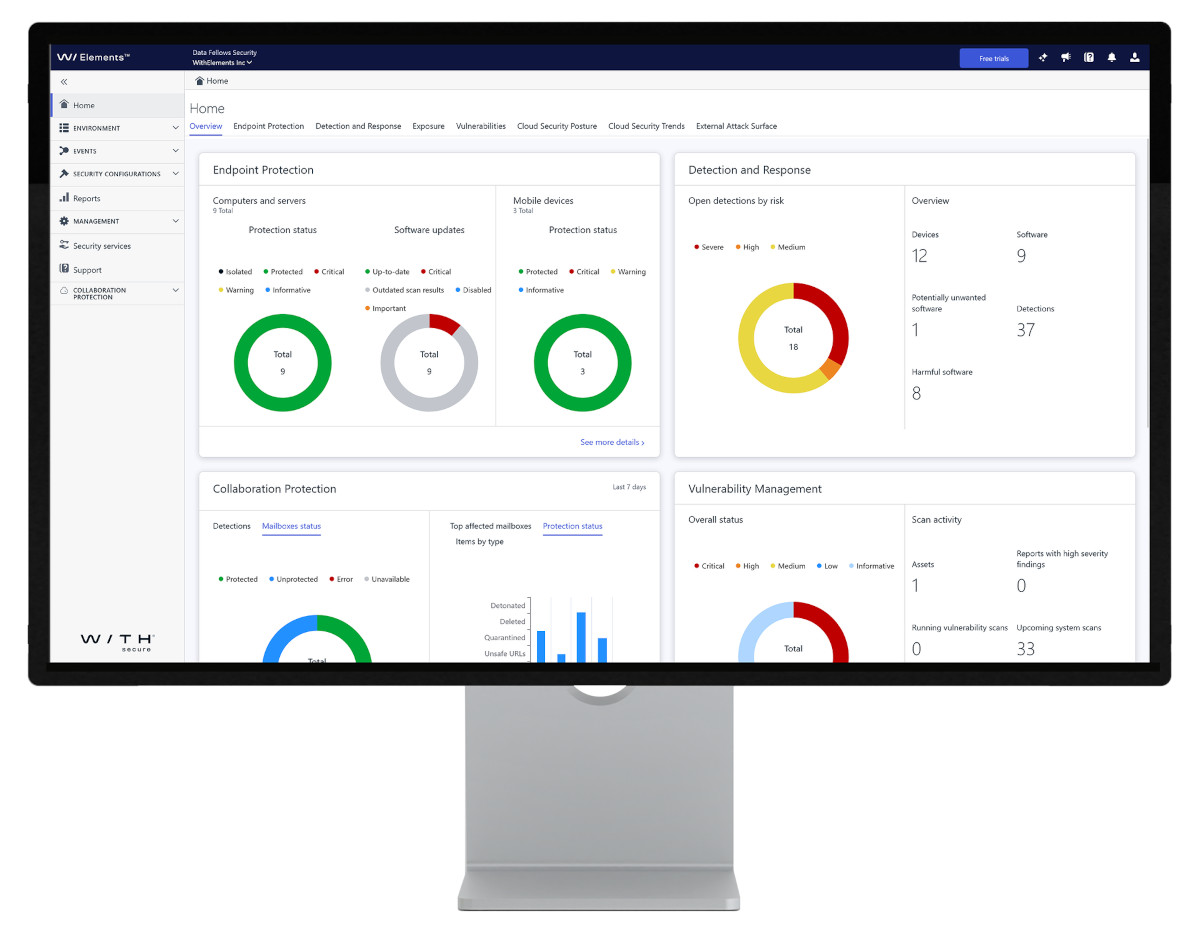Open the WithElements Inc organization dropdown
This screenshot has height=931, width=1200.
click(x=222, y=63)
